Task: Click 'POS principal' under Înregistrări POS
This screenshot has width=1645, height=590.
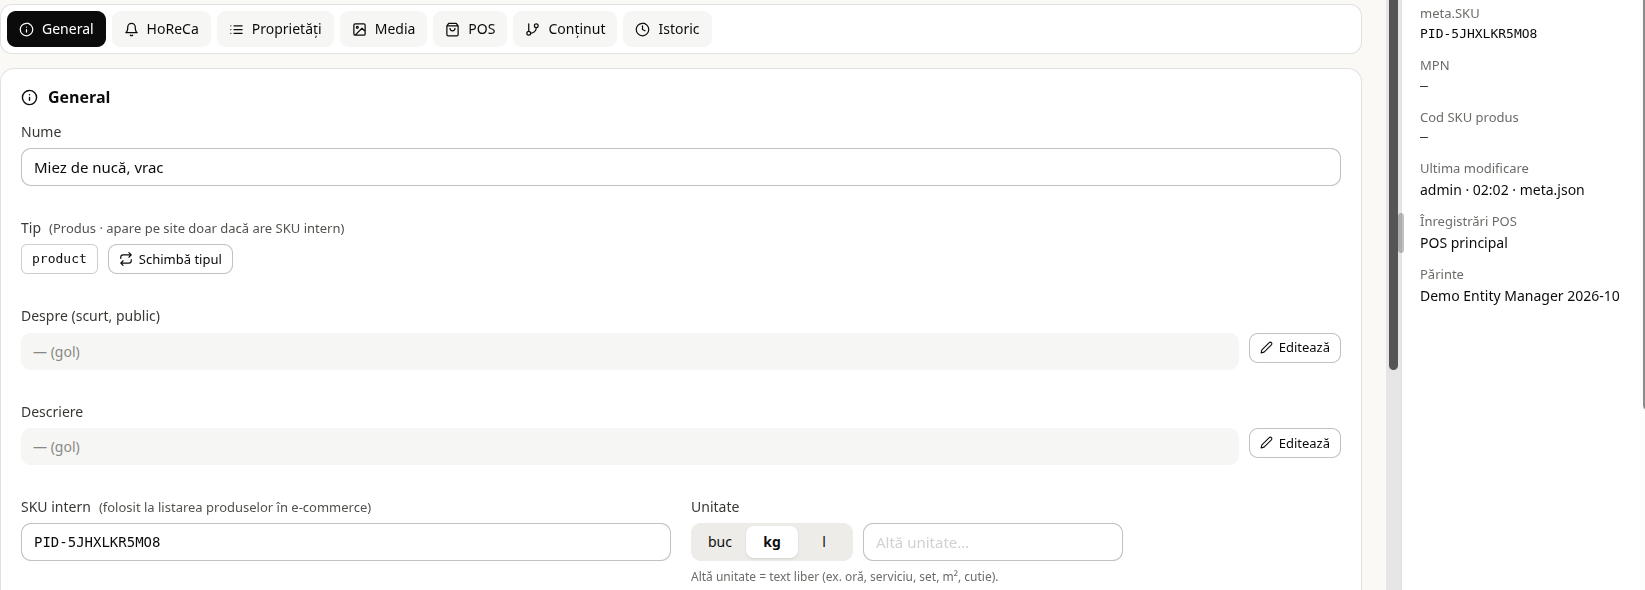Action: (x=1464, y=243)
